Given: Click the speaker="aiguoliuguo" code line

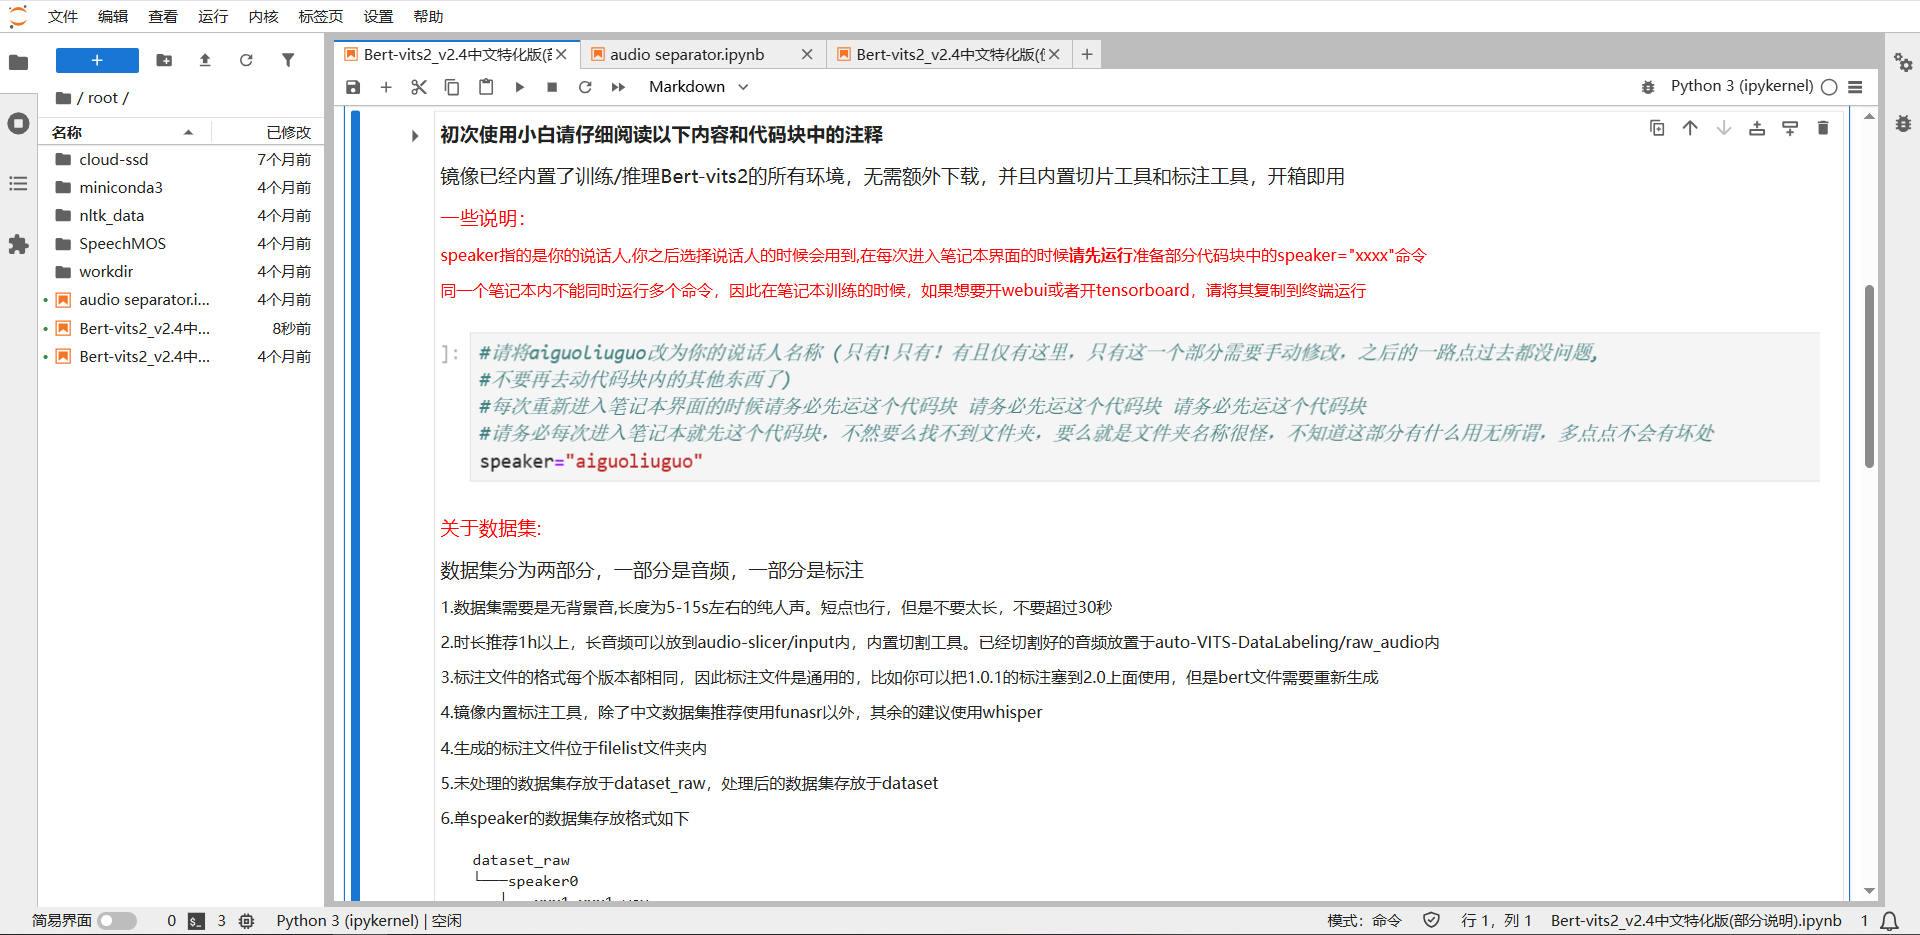Looking at the screenshot, I should coord(591,461).
